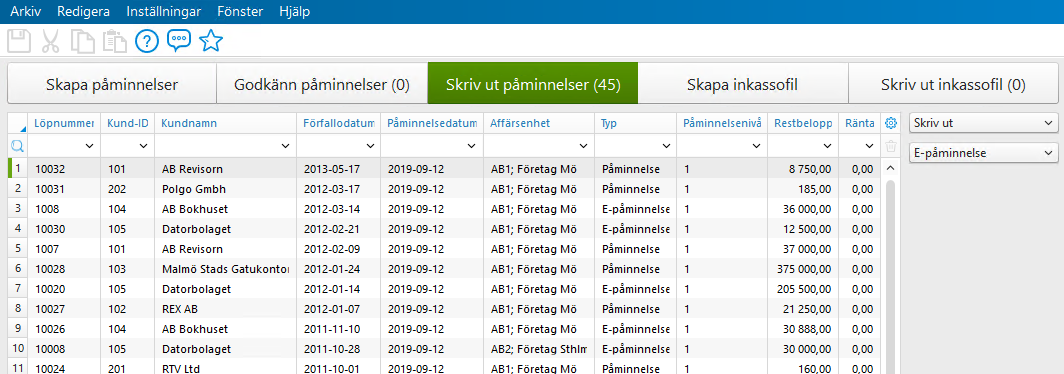Click the table scroll up arrow
Image resolution: width=1064 pixels, height=374 pixels.
891,167
